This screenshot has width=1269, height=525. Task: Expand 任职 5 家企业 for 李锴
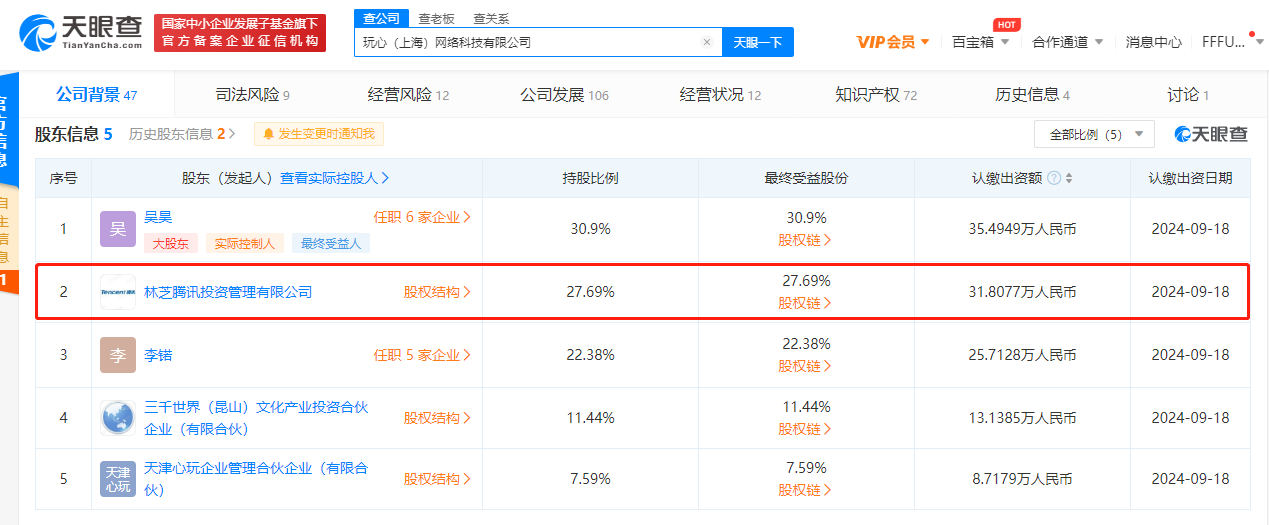click(x=422, y=355)
